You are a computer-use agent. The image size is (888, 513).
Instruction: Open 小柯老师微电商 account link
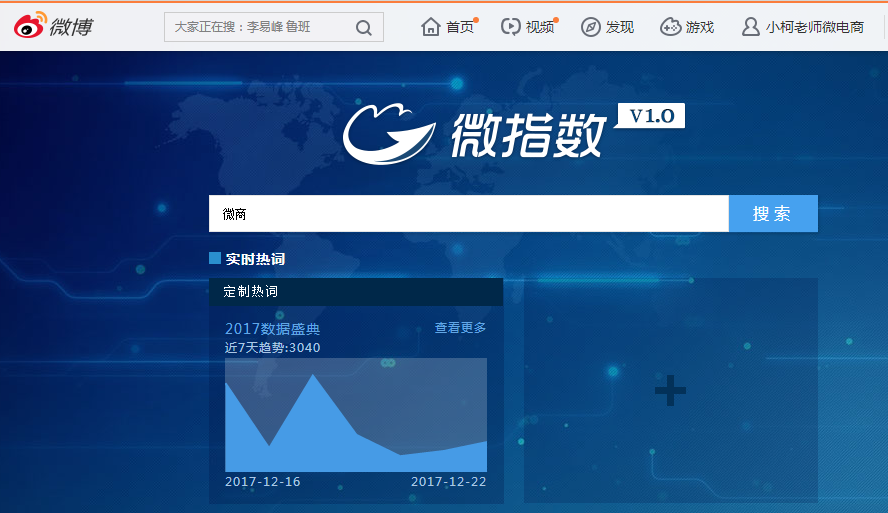(x=815, y=27)
